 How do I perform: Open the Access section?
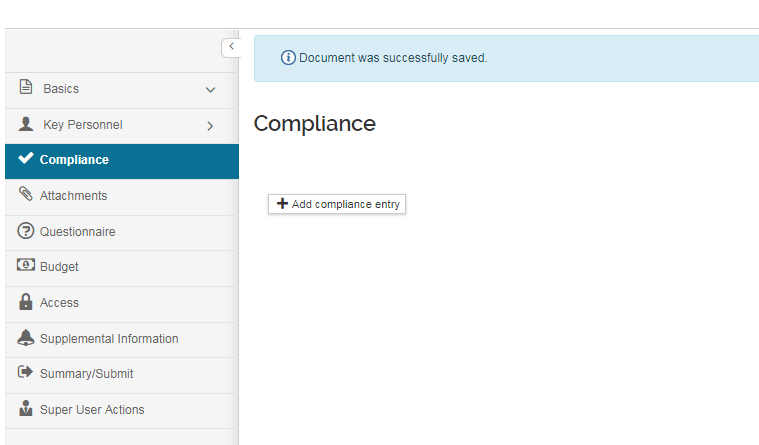click(122, 304)
